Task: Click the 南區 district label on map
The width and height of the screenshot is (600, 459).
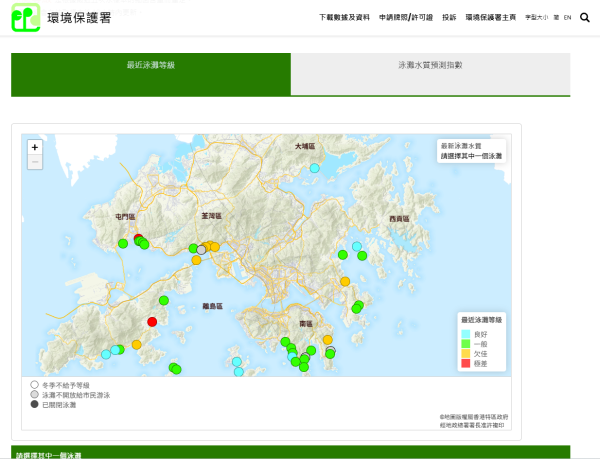Action: click(x=306, y=324)
